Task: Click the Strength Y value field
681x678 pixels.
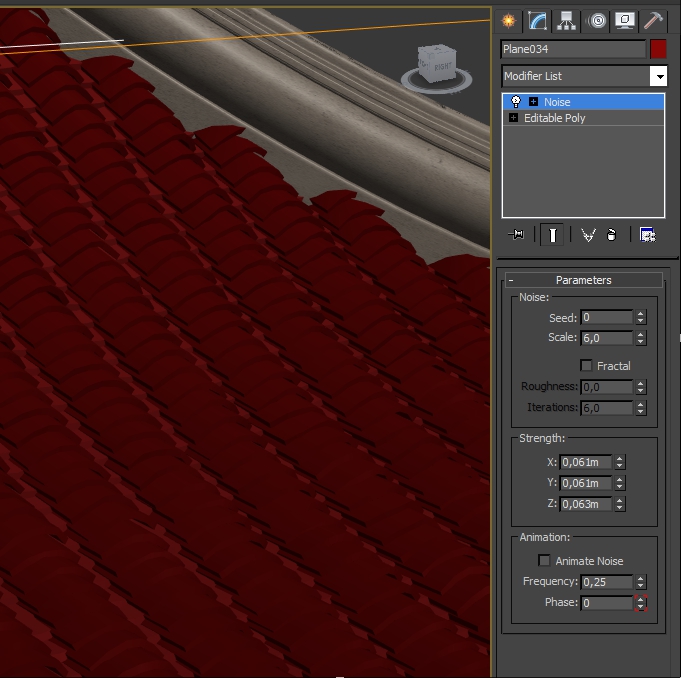Action: point(585,483)
